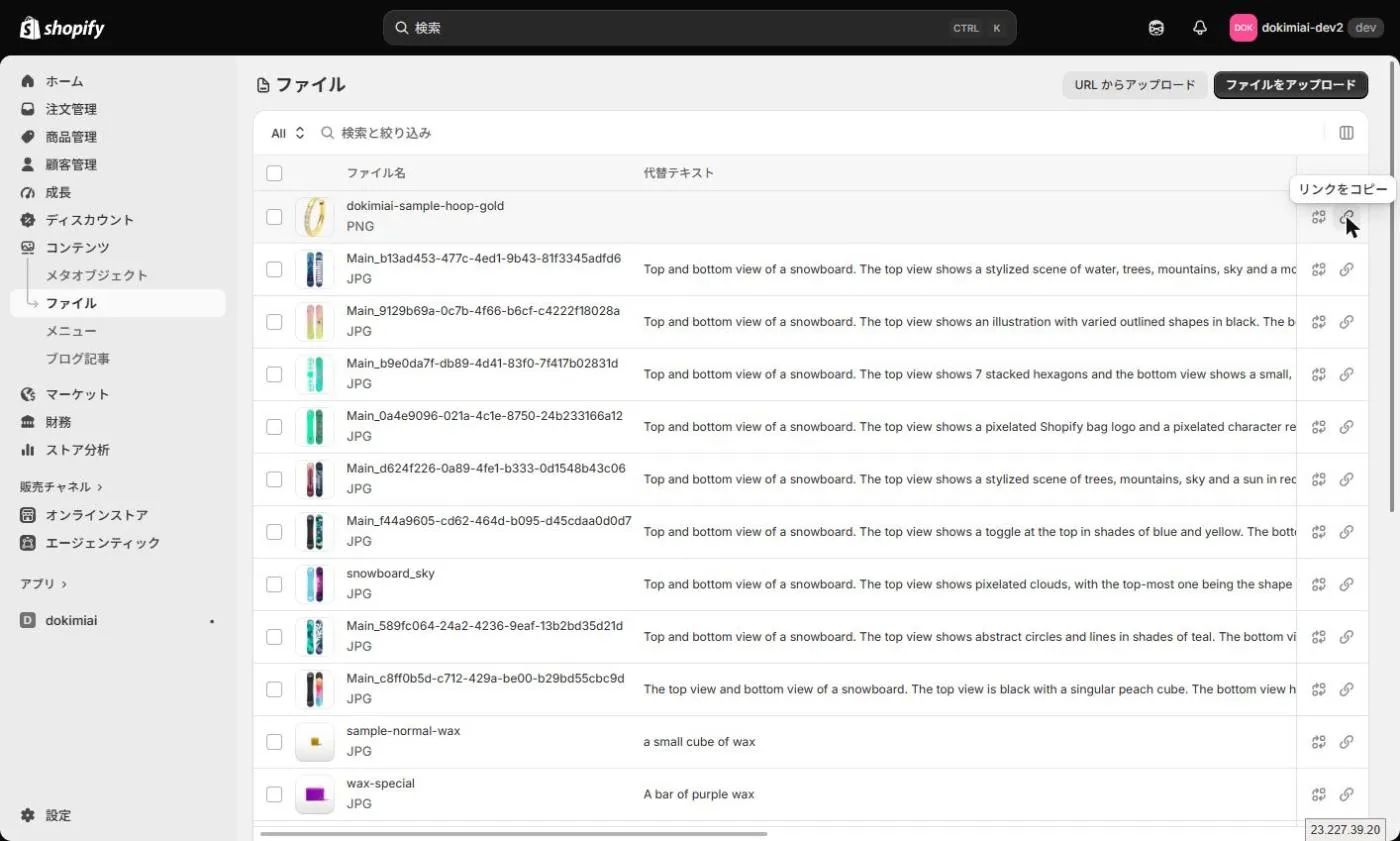The image size is (1400, 841).
Task: Open the wax-special purple thumbnail
Action: tap(315, 794)
